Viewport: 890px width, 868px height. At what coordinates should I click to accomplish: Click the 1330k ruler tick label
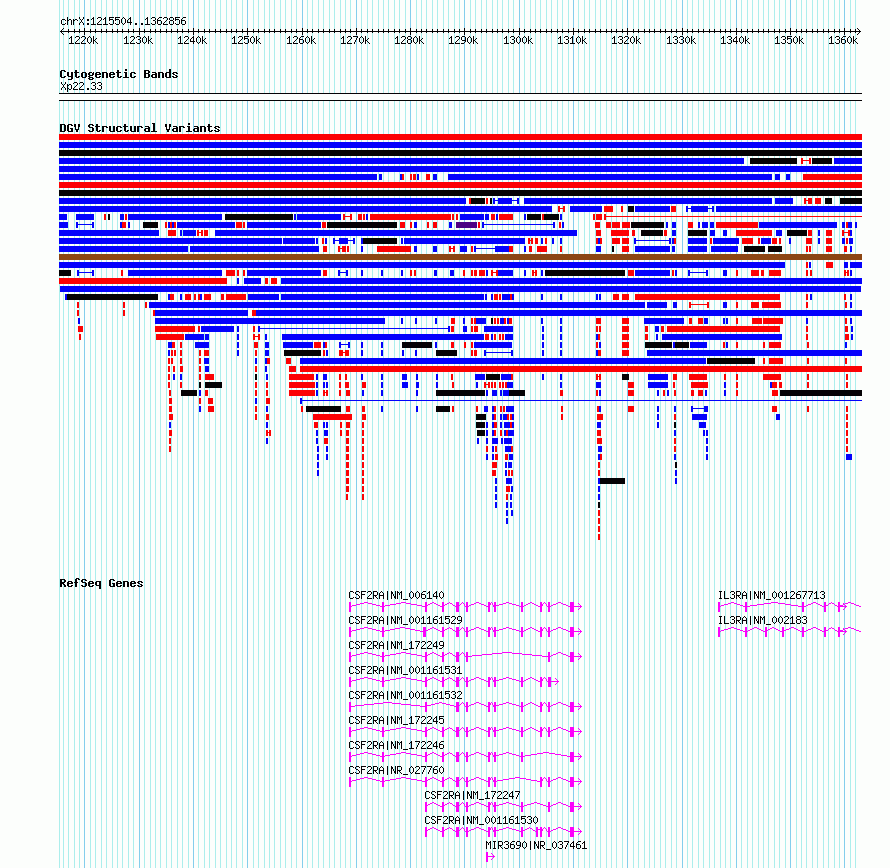pos(681,40)
